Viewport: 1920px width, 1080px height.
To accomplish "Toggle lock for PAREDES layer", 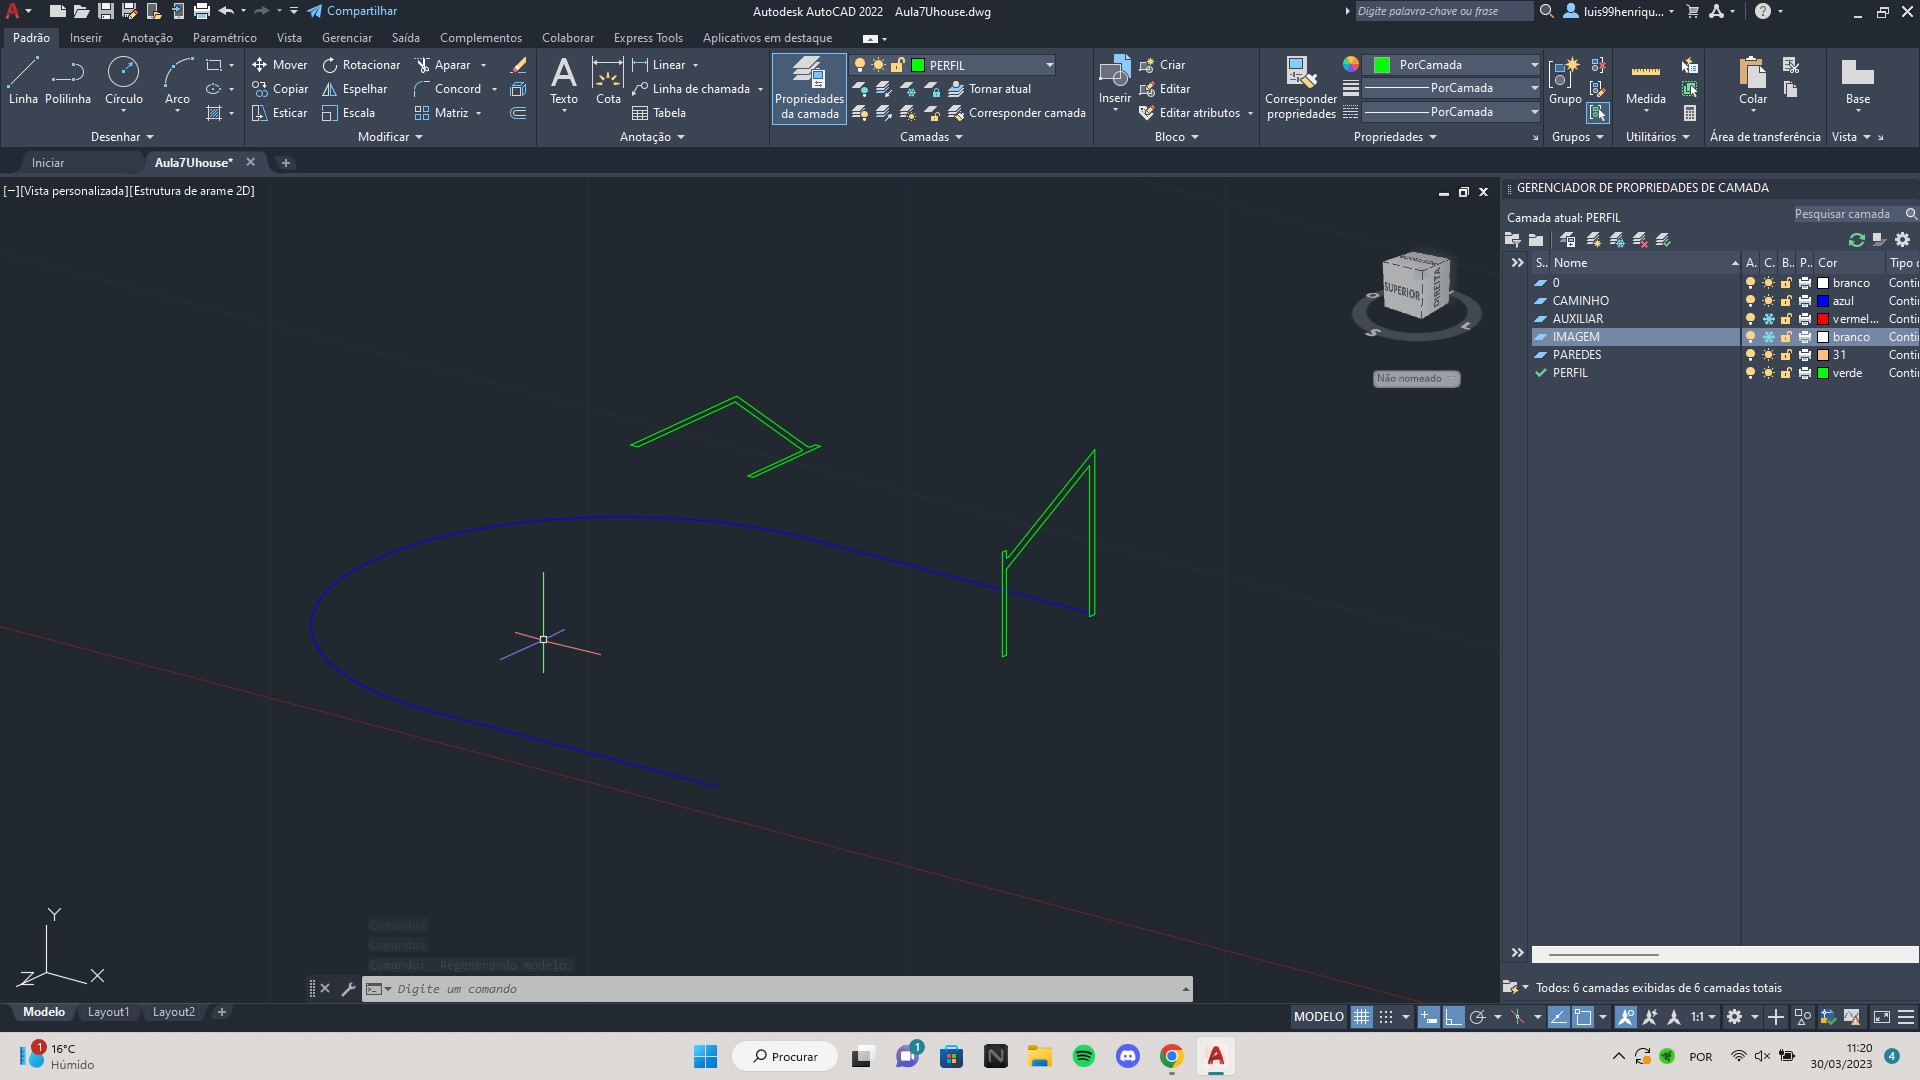I will coord(1786,355).
